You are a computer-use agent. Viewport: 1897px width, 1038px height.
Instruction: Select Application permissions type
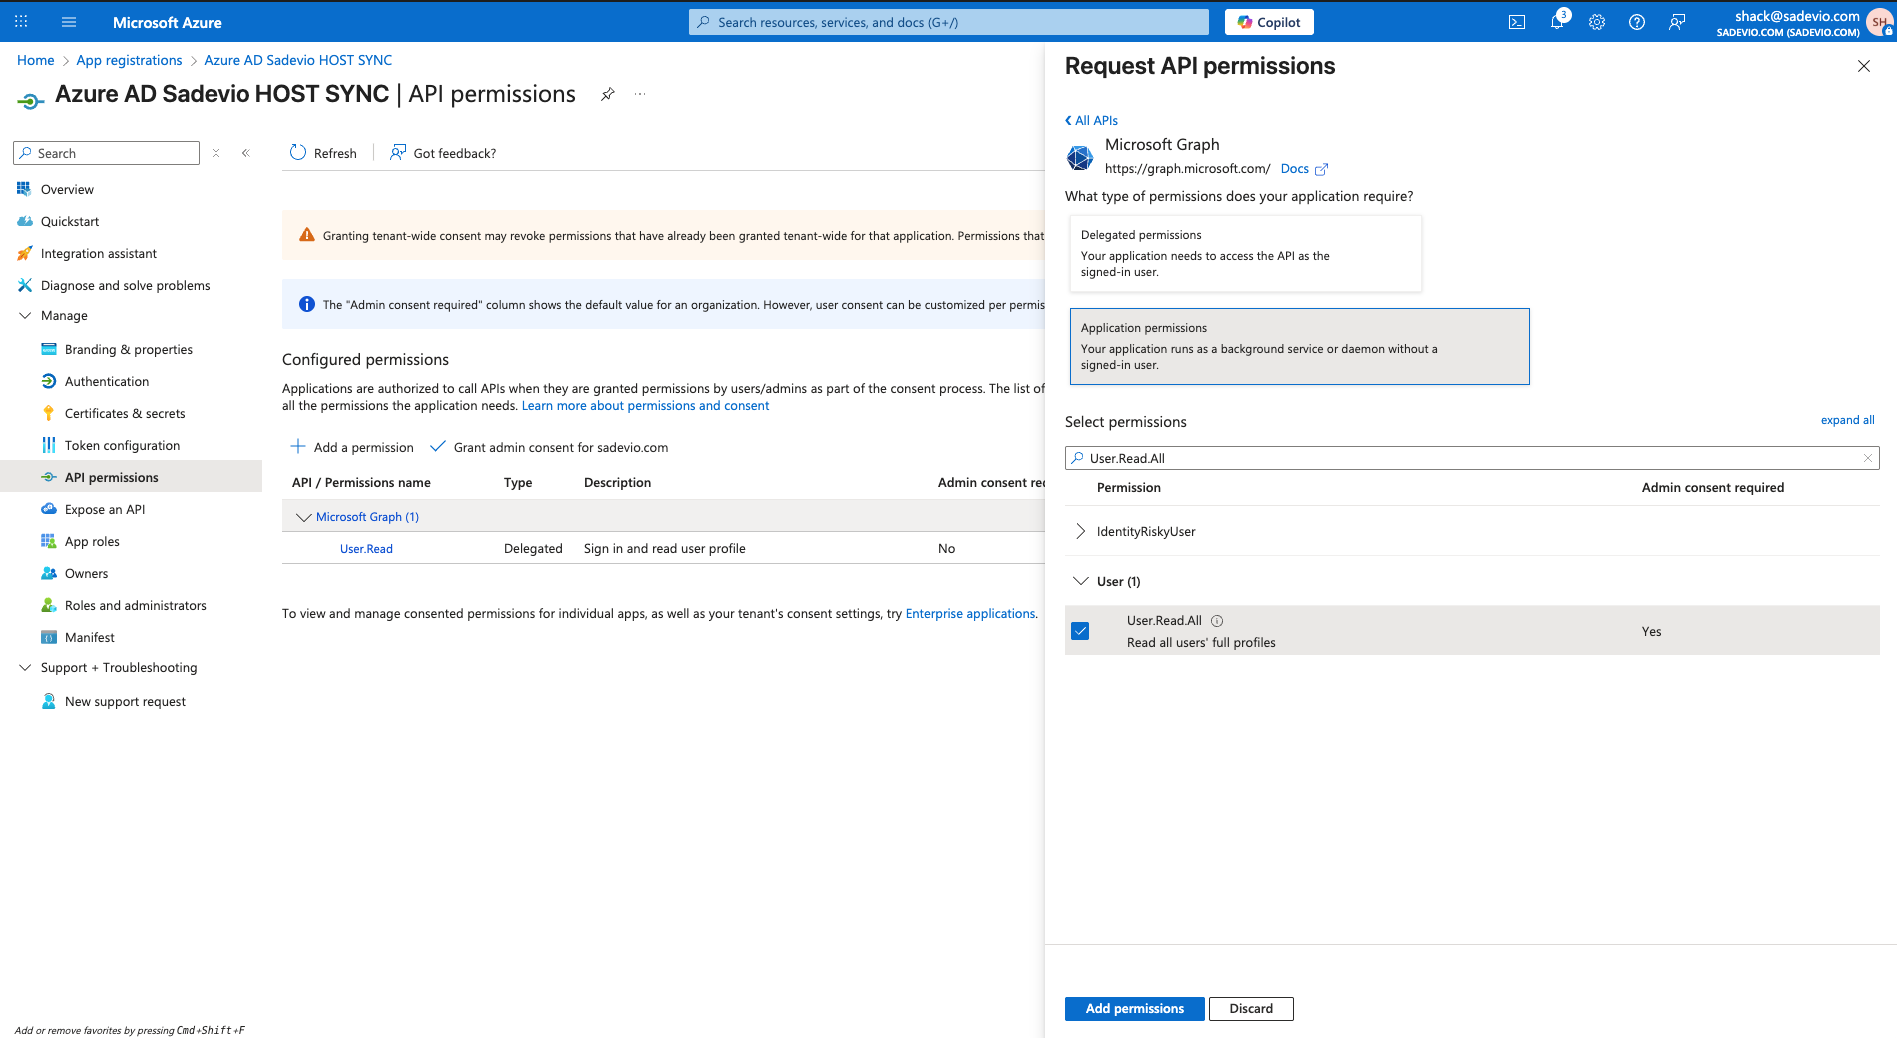[x=1299, y=346]
